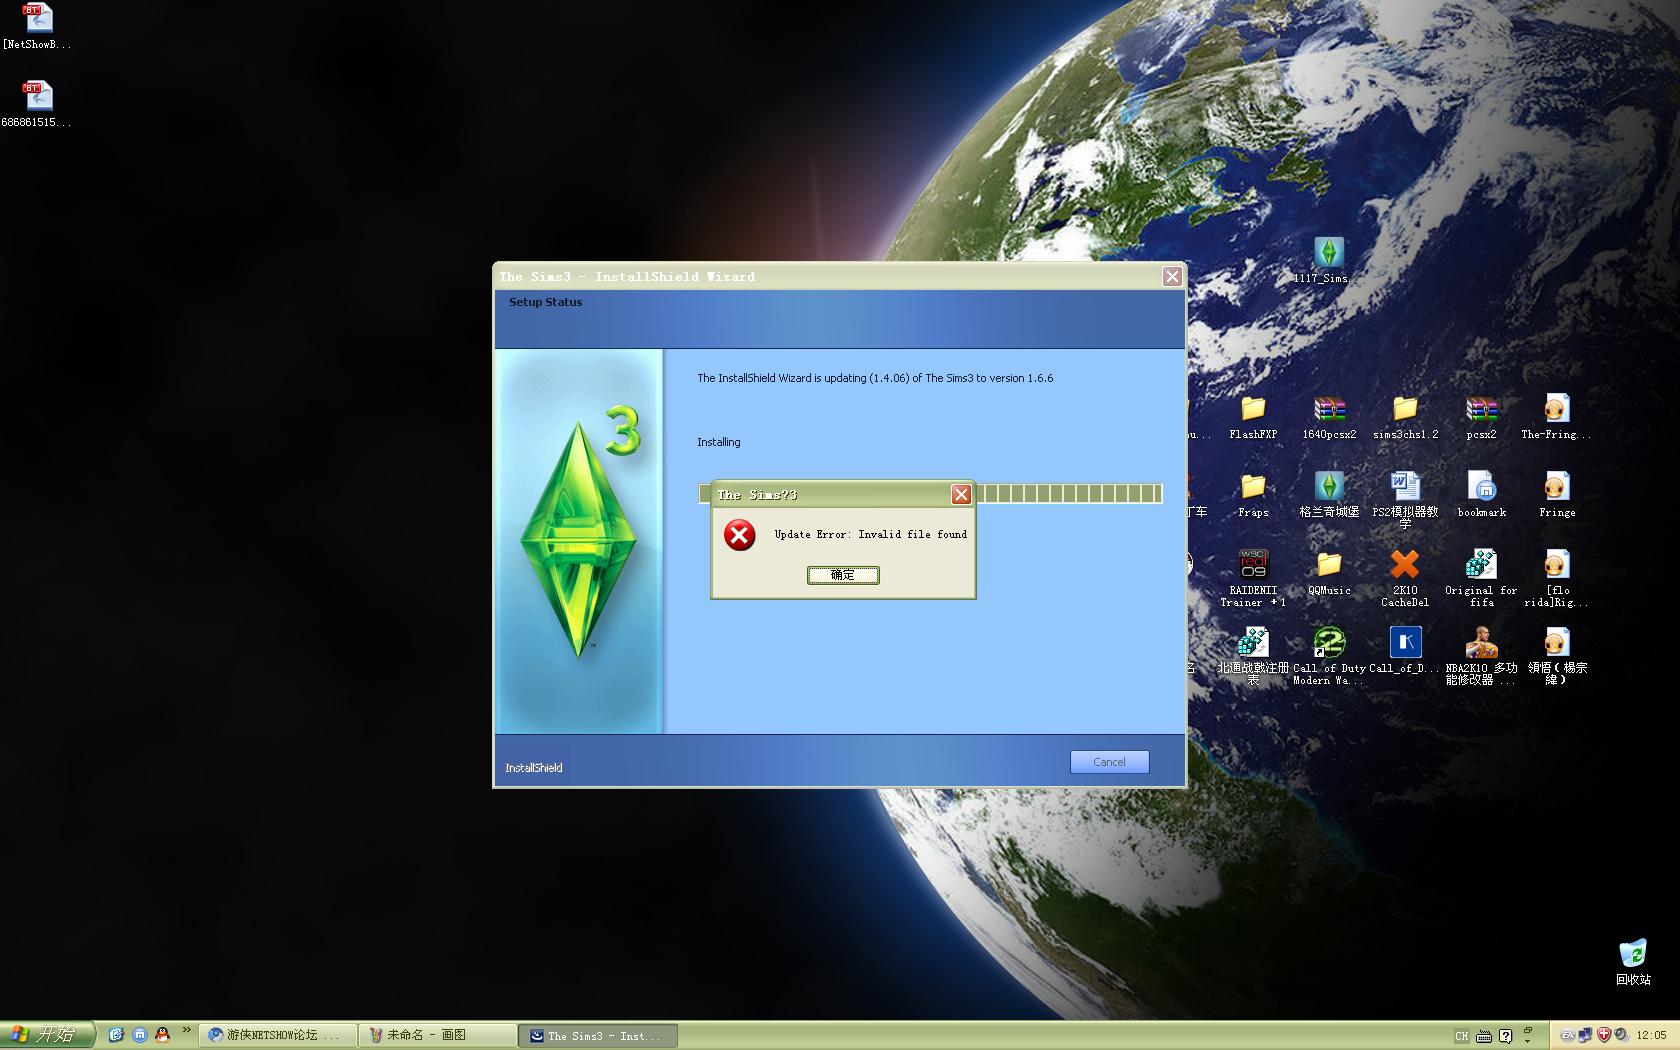Viewport: 1680px width, 1050px height.
Task: Open the 开始 Start menu
Action: click(47, 1035)
